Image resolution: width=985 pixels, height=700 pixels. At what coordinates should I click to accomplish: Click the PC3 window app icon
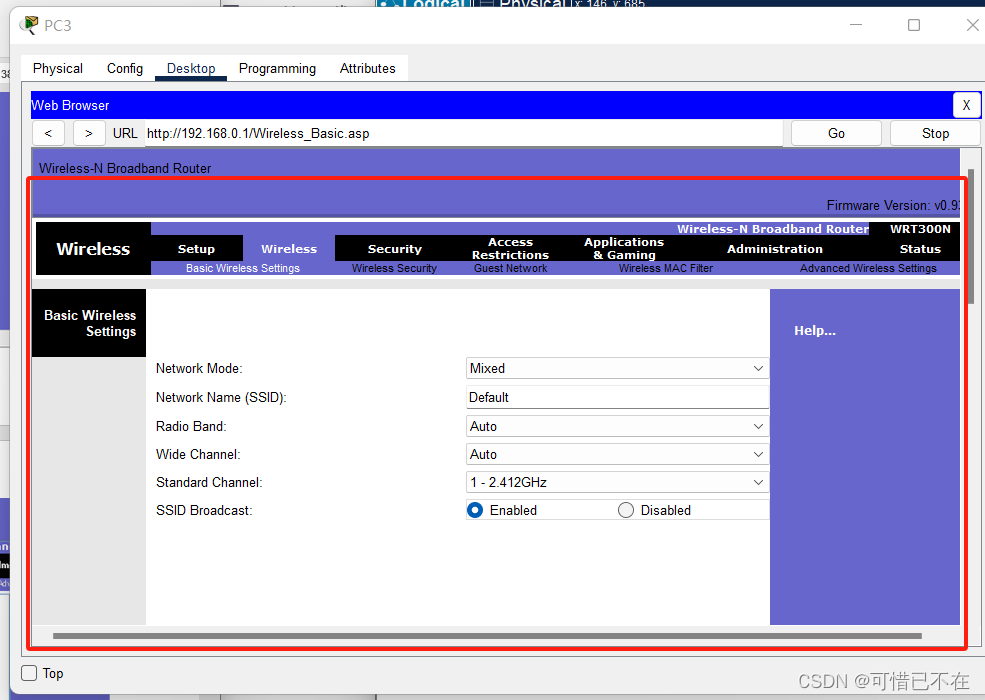click(x=29, y=25)
